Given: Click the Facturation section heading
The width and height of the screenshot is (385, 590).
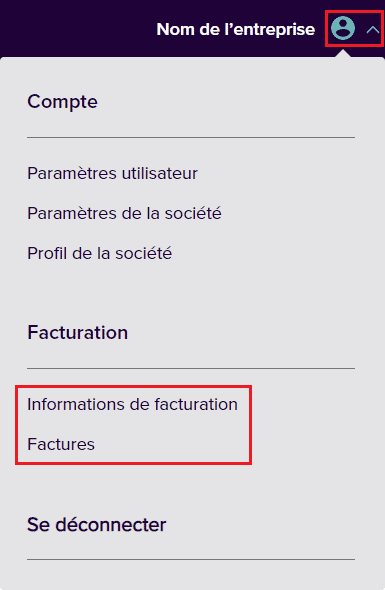Looking at the screenshot, I should pyautogui.click(x=78, y=333).
